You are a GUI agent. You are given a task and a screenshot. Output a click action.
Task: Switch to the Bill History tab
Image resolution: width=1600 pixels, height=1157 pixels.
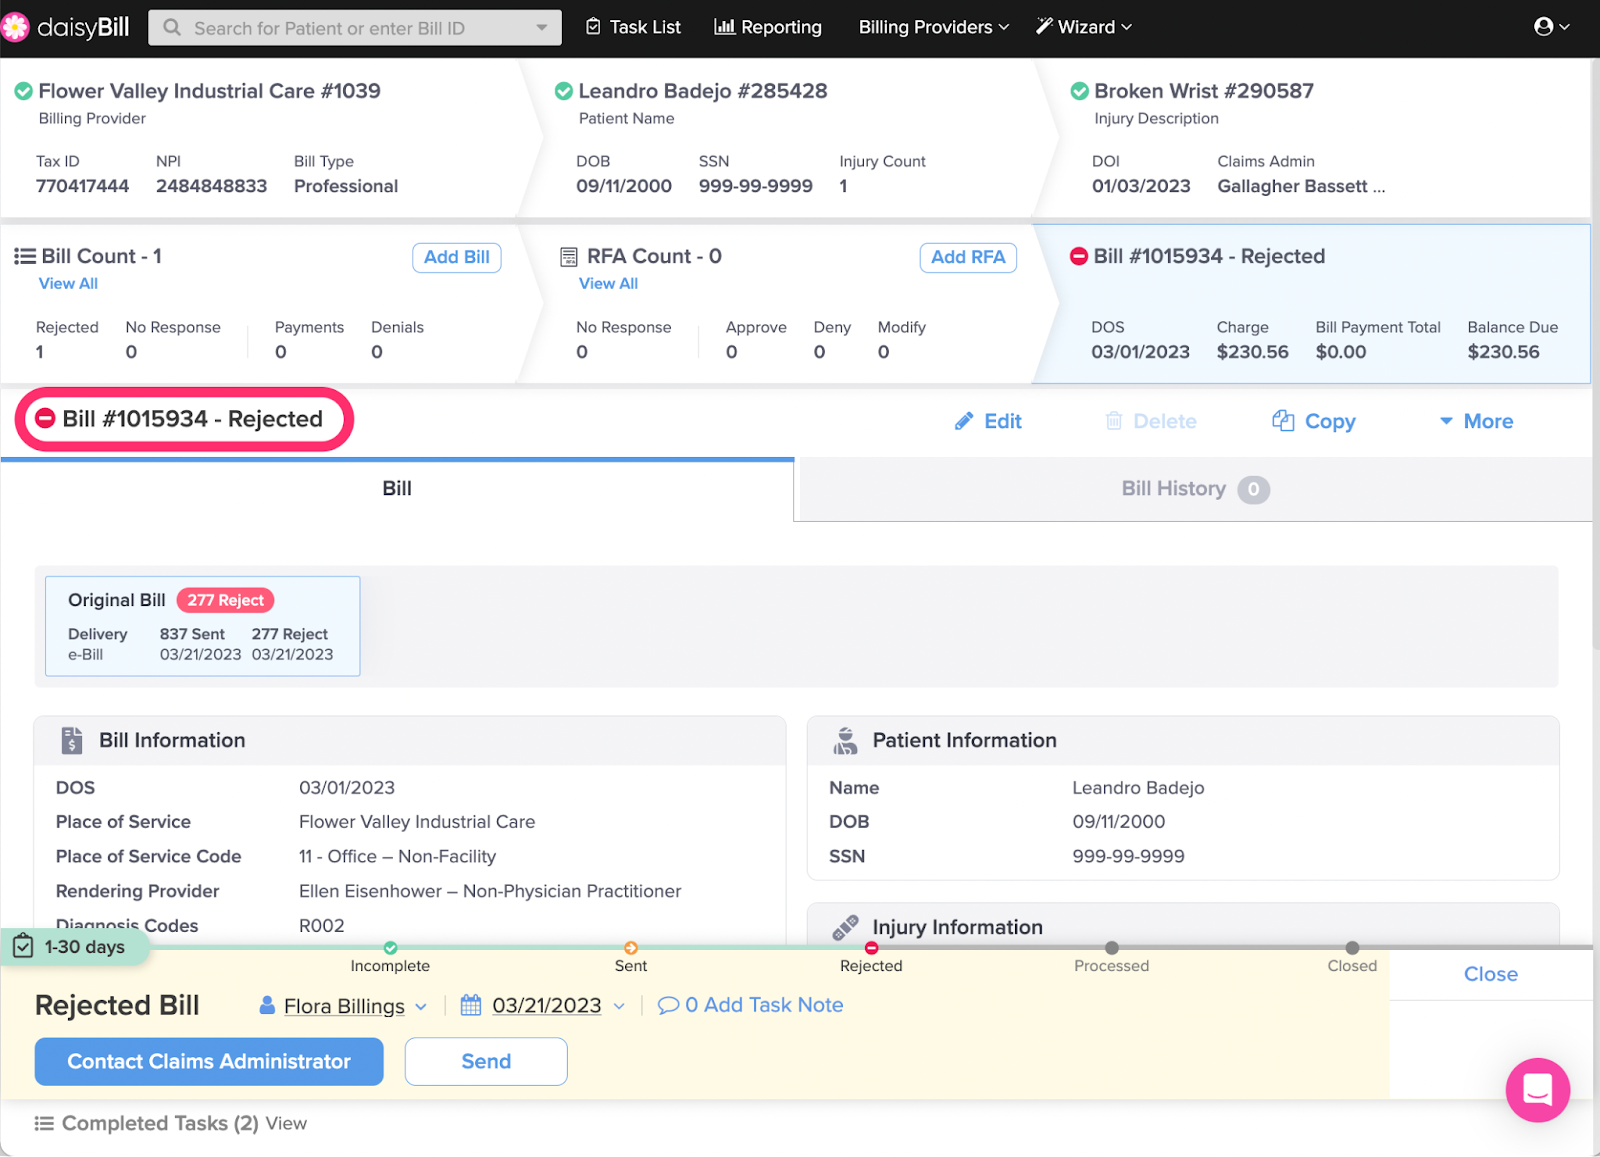click(1195, 489)
